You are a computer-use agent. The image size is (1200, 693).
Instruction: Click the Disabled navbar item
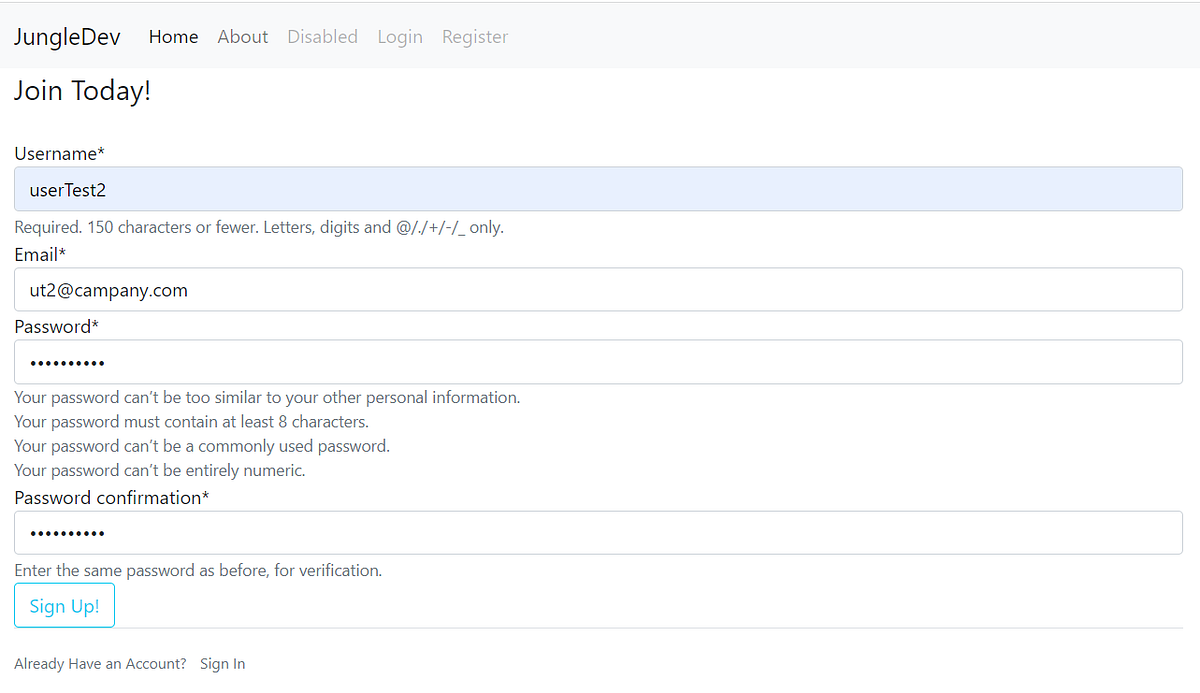[322, 37]
